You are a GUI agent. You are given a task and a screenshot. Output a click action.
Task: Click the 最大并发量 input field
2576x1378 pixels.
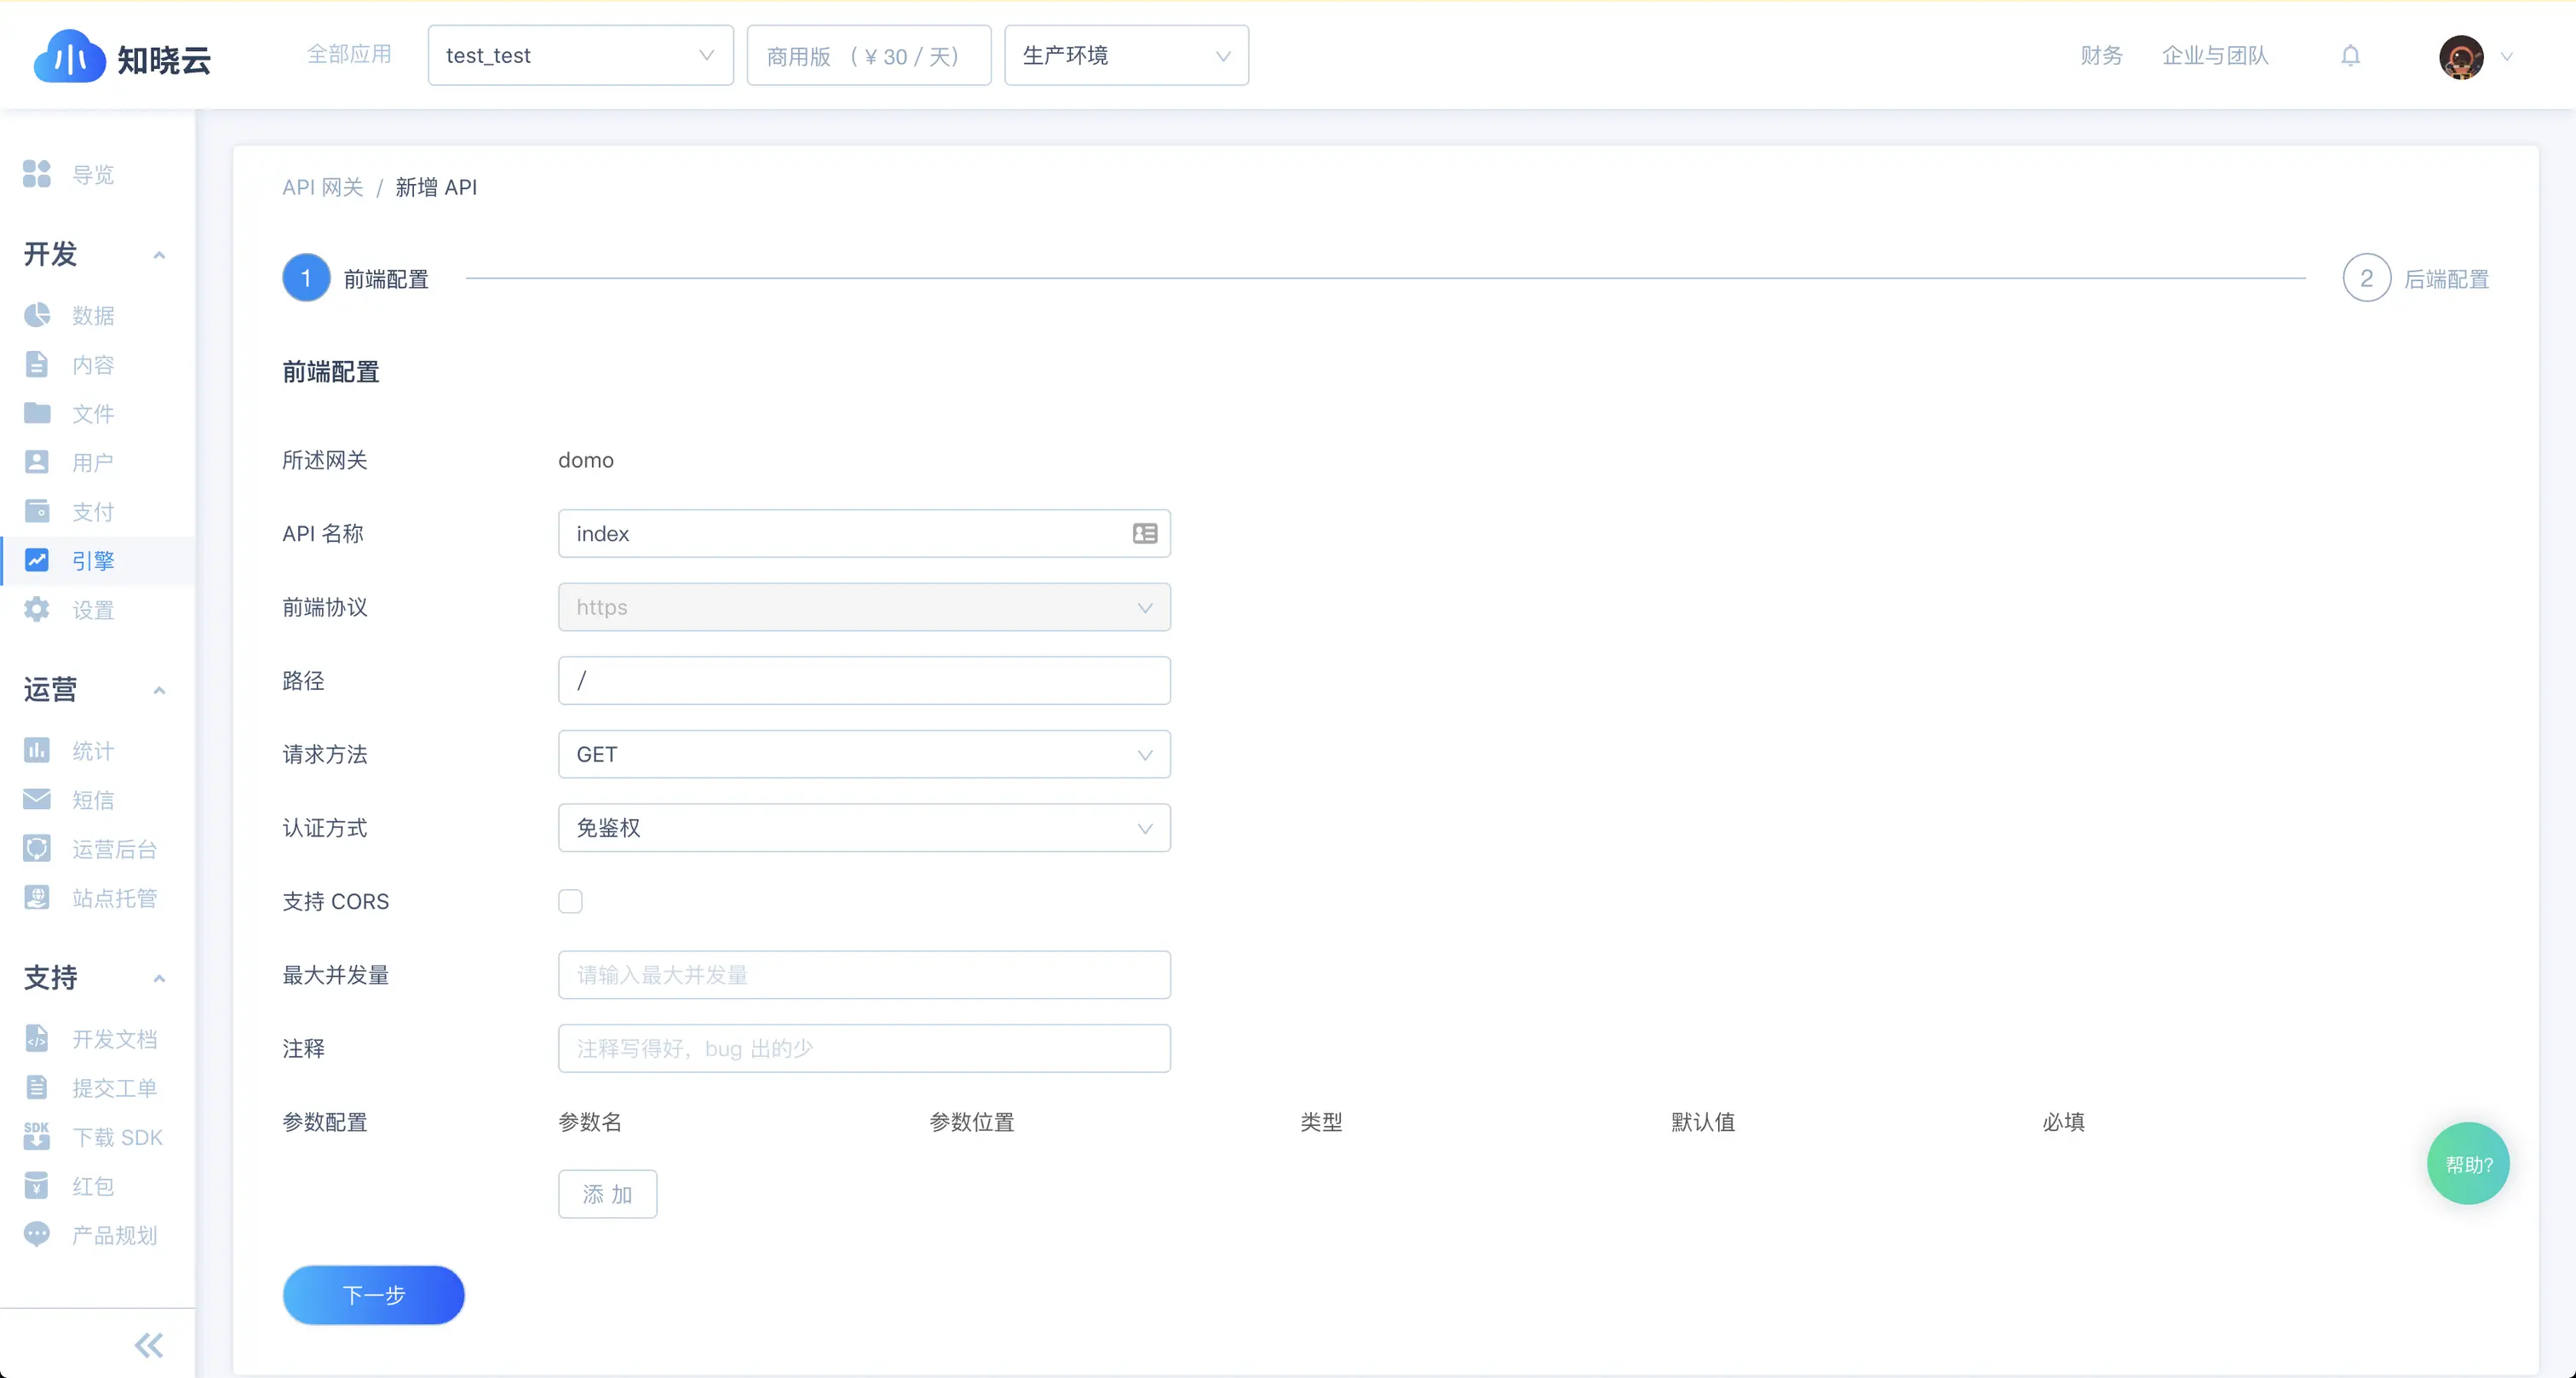pyautogui.click(x=863, y=975)
